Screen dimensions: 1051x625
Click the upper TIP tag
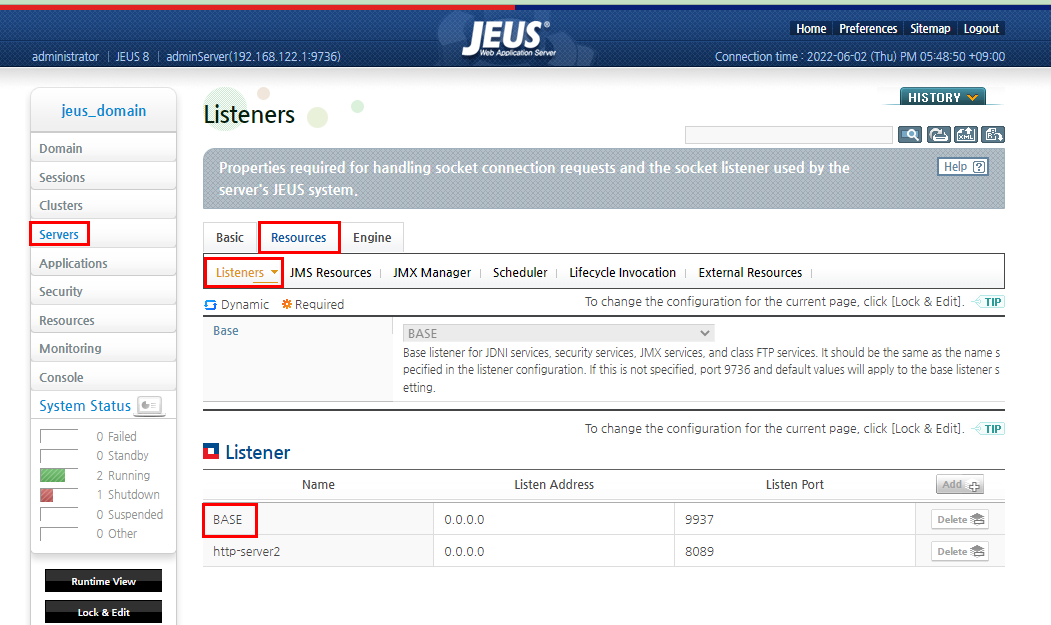point(989,302)
